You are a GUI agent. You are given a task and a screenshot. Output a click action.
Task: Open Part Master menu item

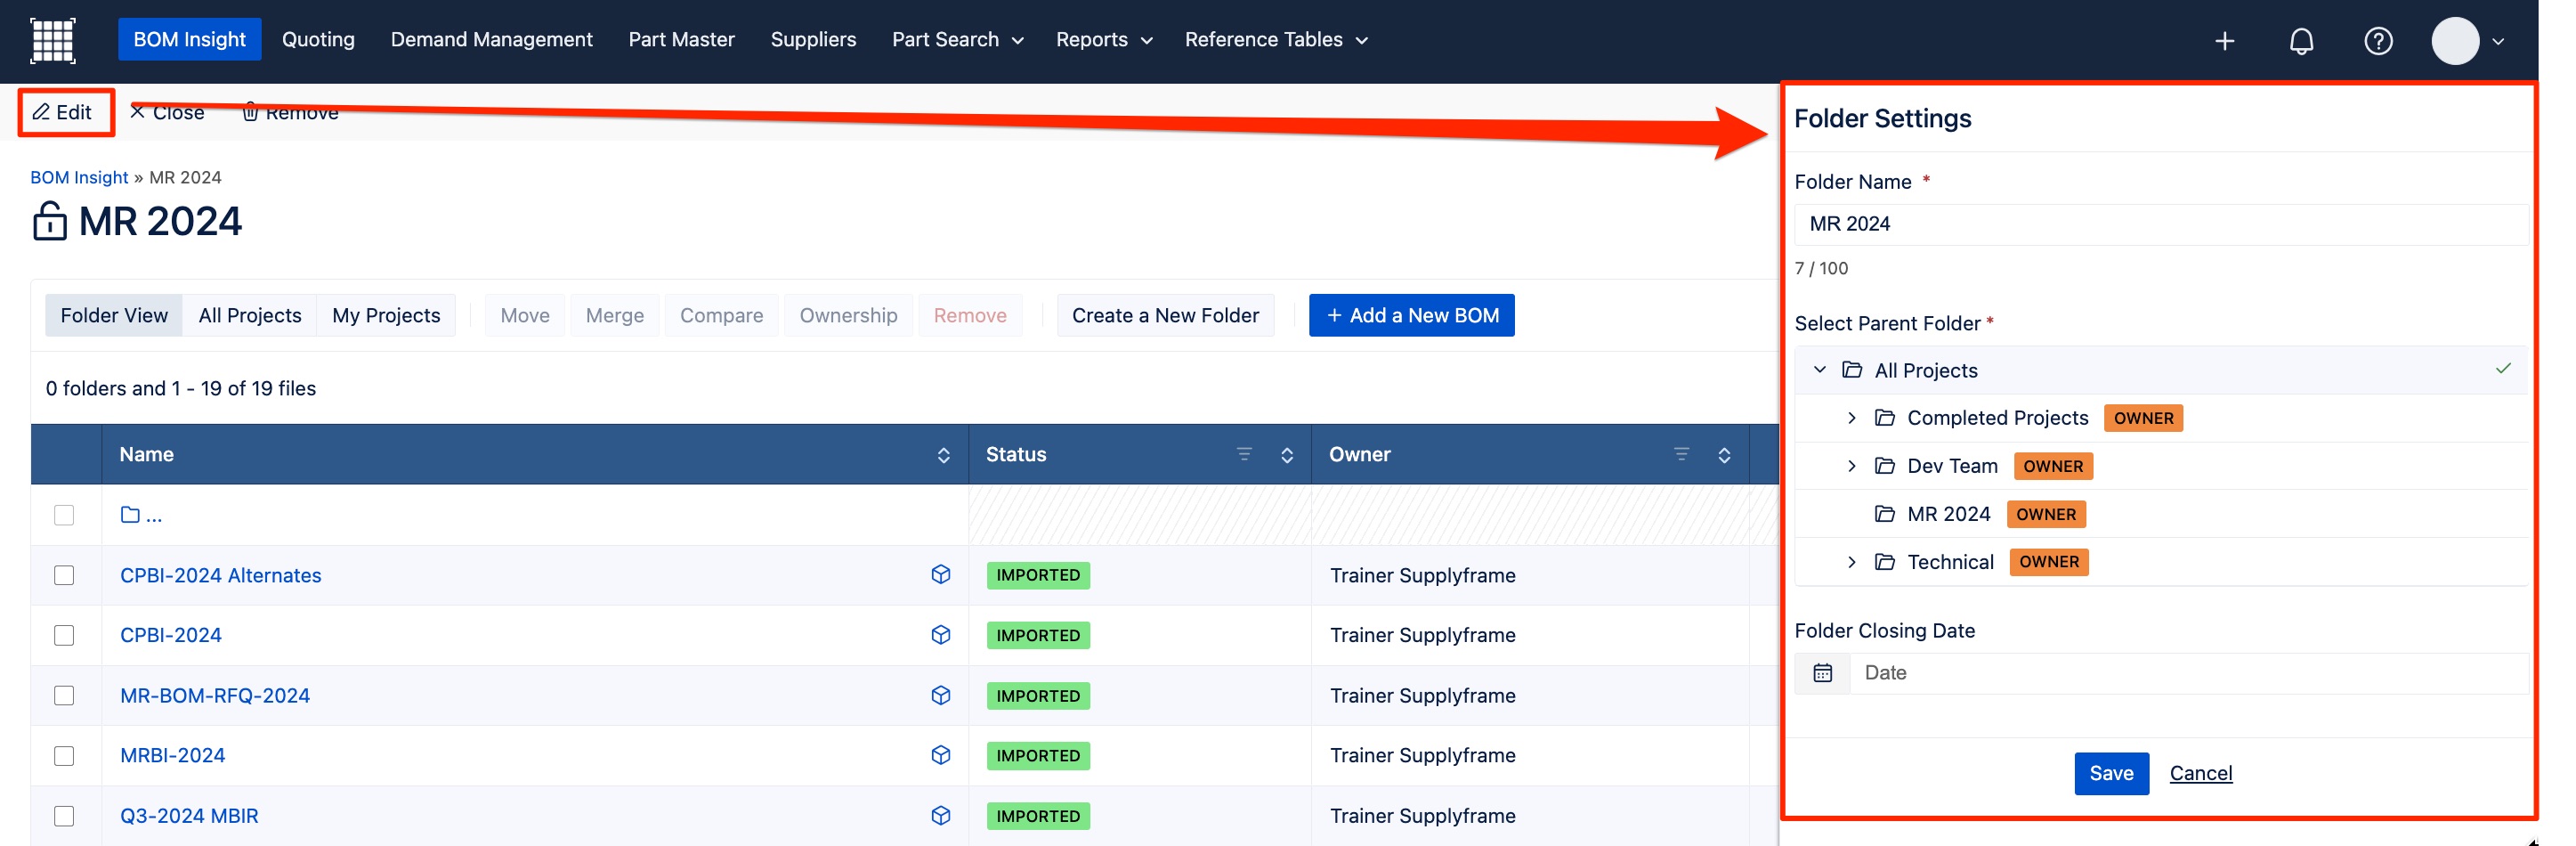click(681, 40)
